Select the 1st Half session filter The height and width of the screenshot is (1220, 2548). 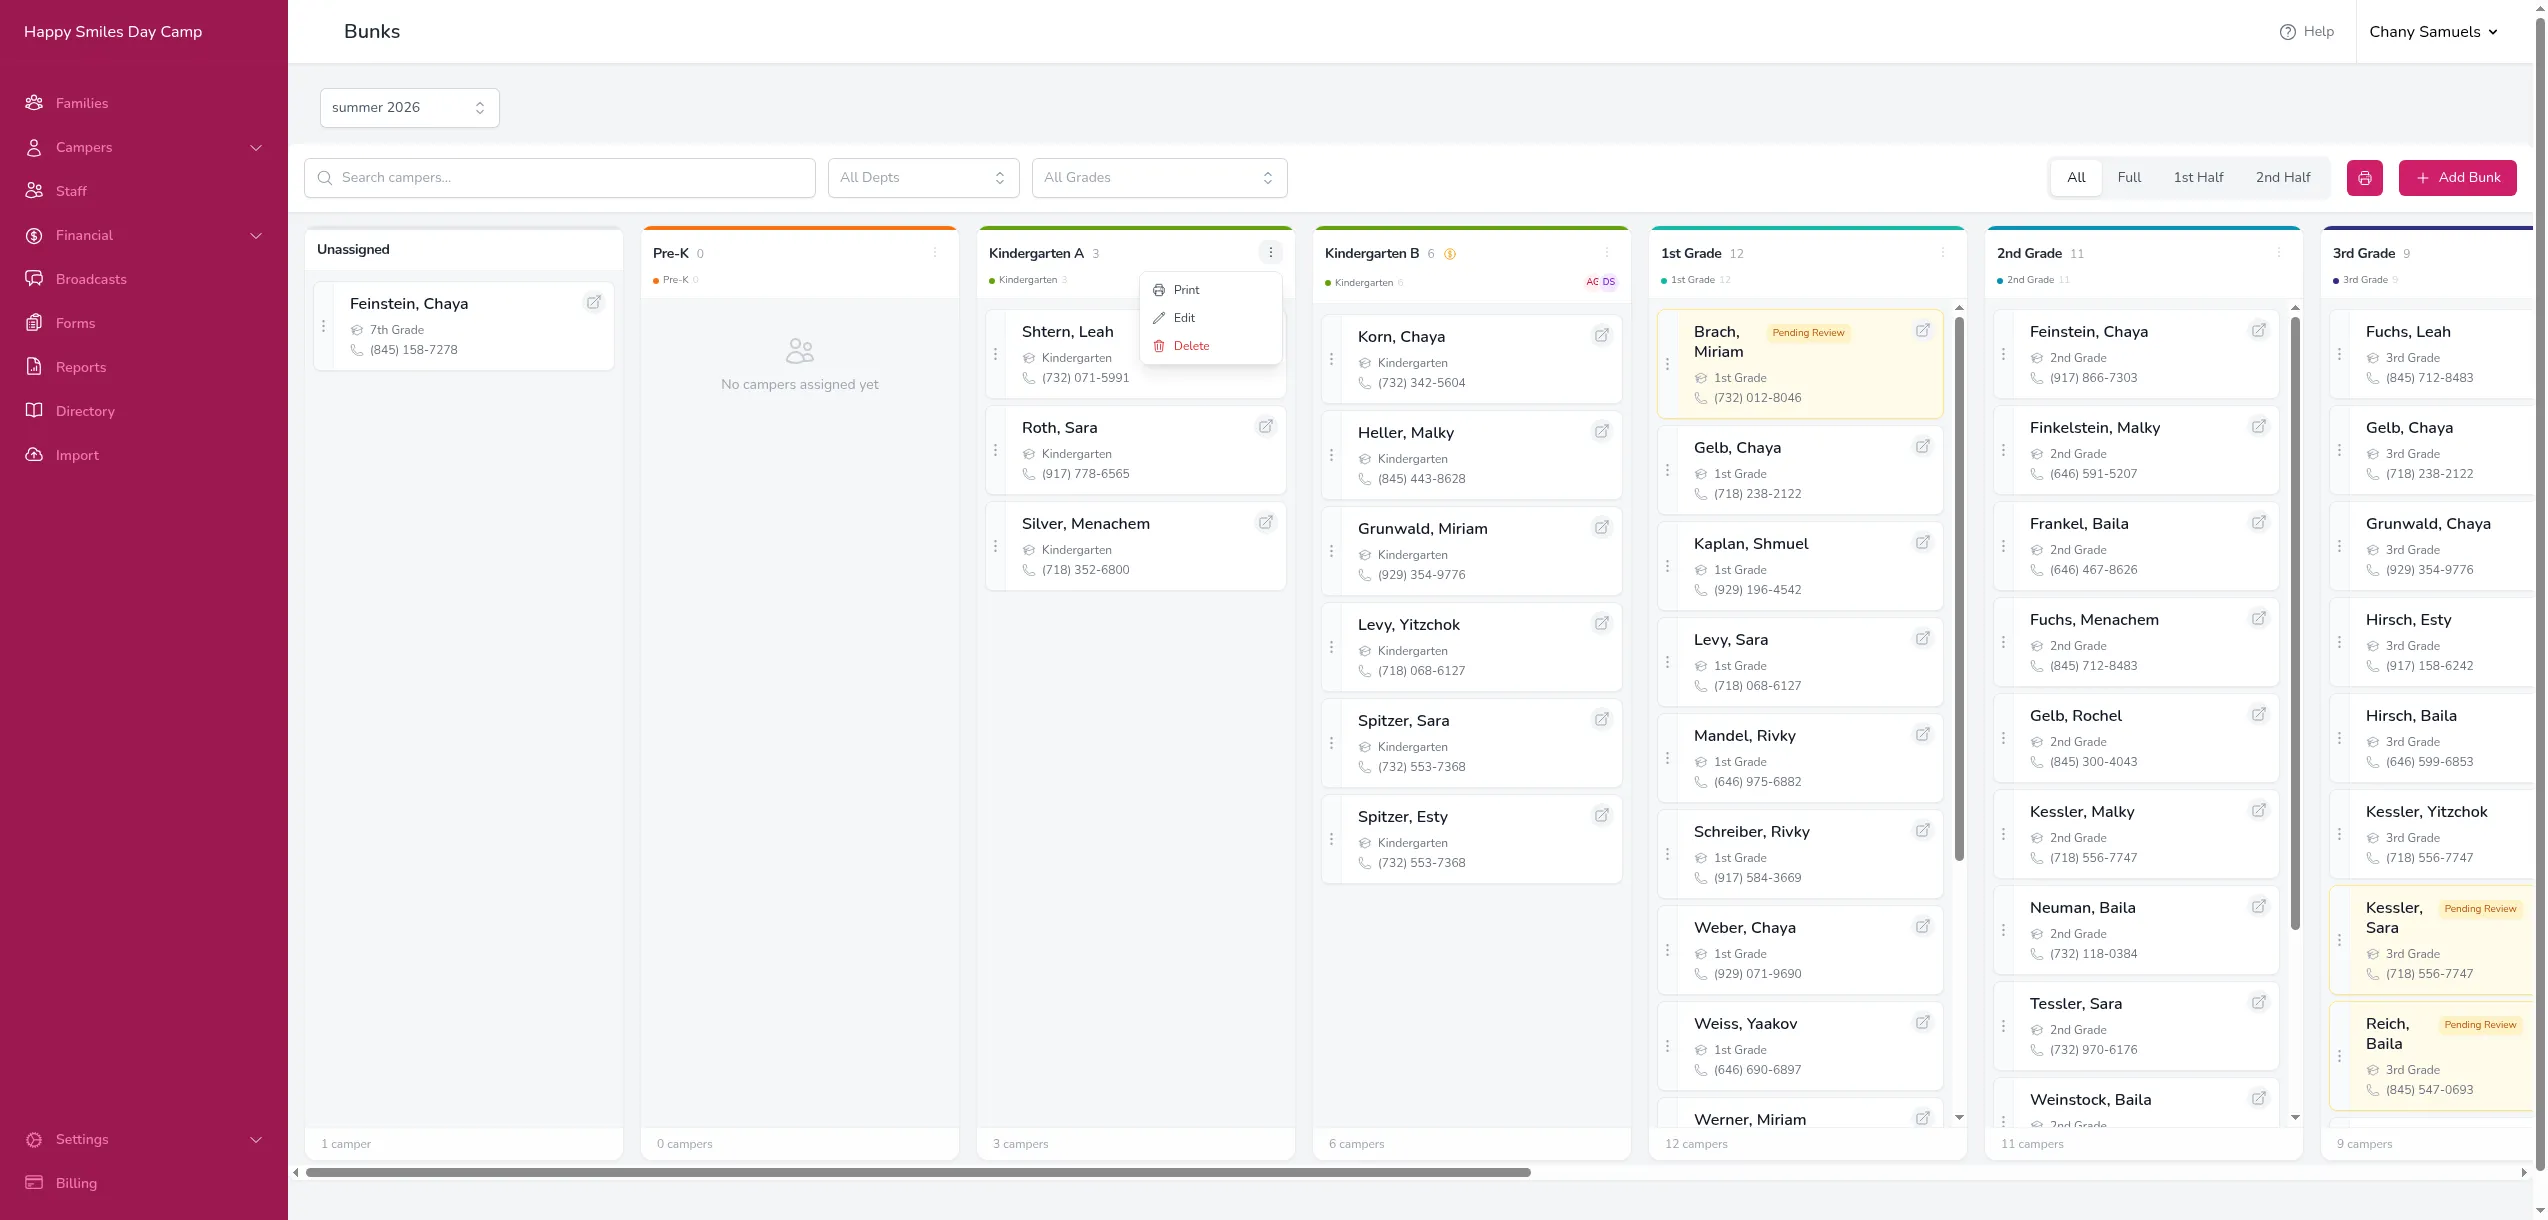[2198, 178]
